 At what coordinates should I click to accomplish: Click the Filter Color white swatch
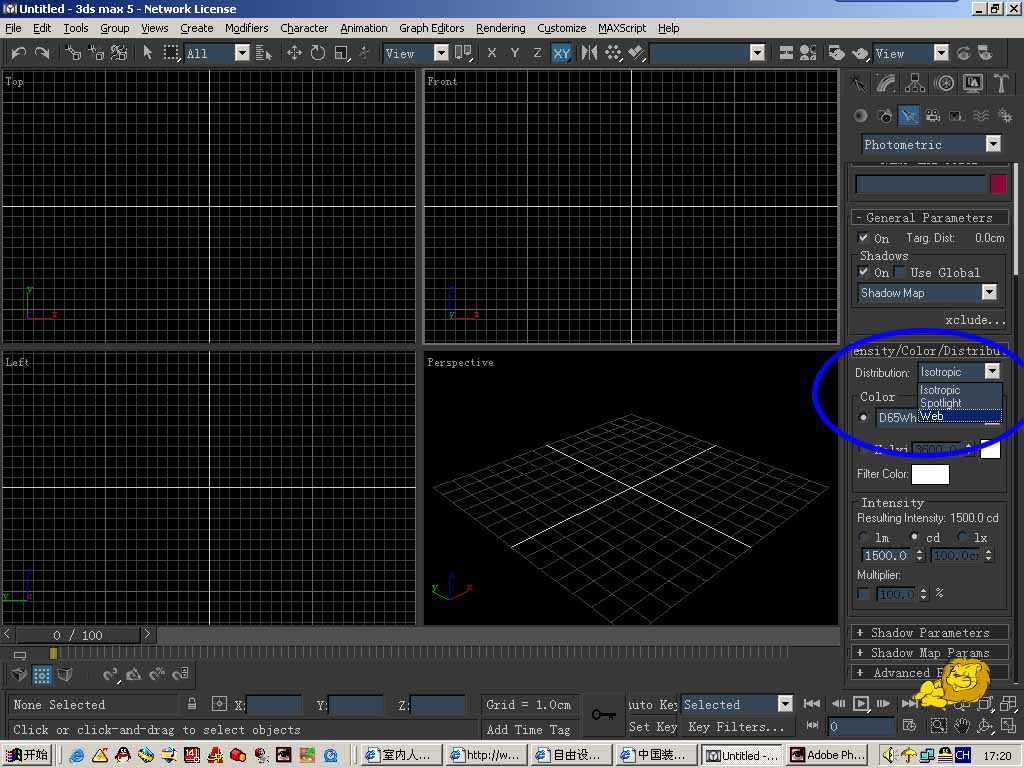[x=930, y=475]
